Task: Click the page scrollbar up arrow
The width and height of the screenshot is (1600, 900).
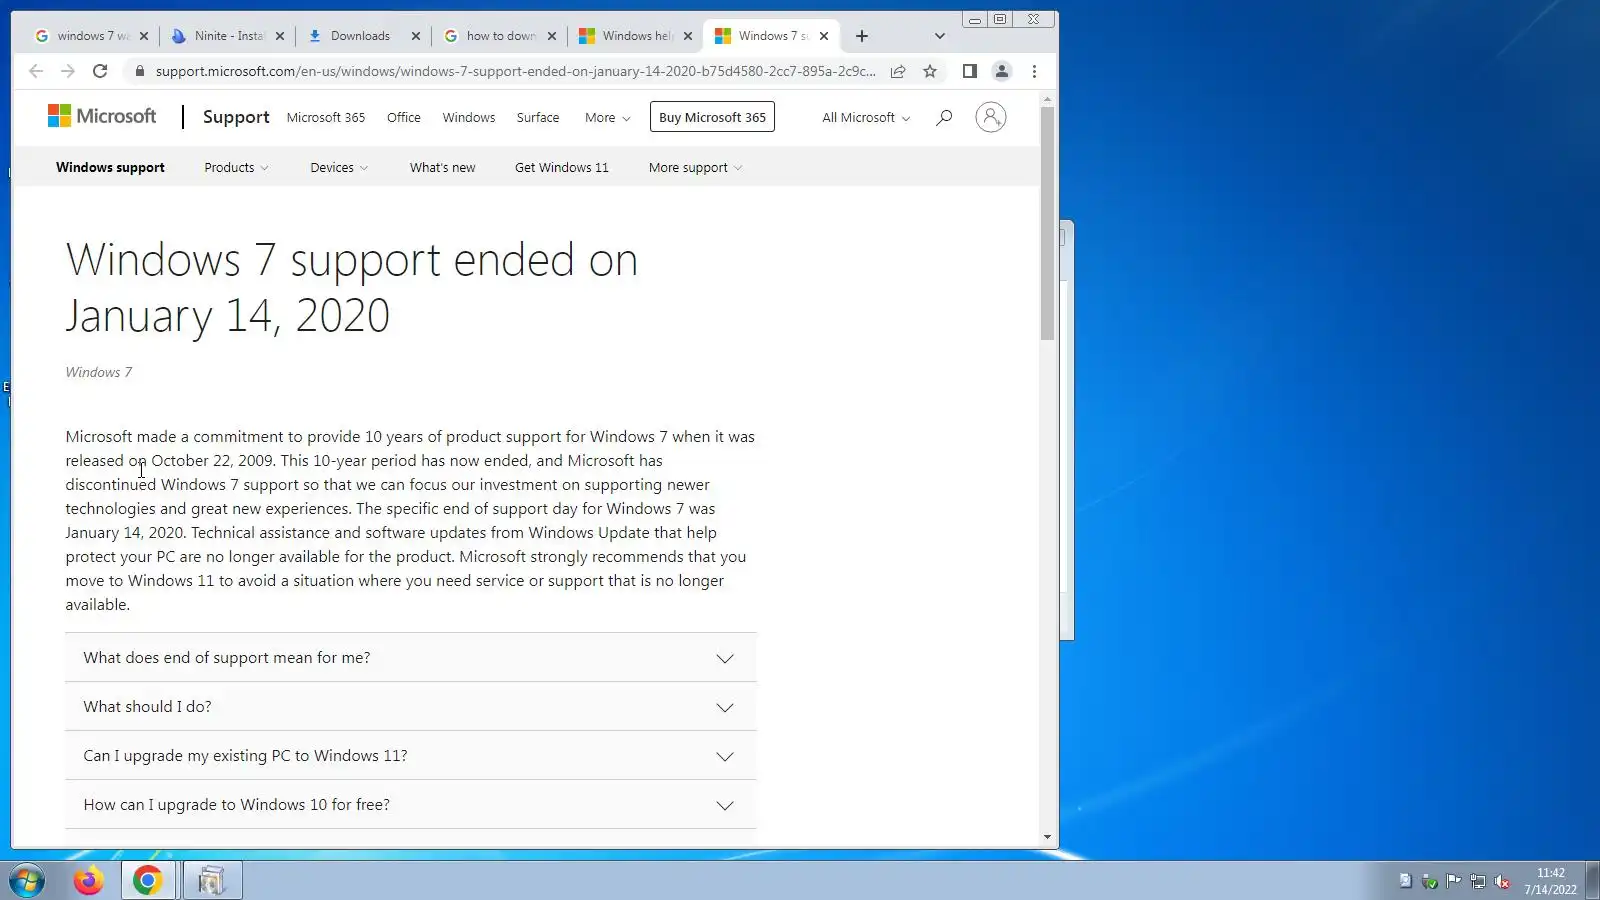Action: [1047, 99]
